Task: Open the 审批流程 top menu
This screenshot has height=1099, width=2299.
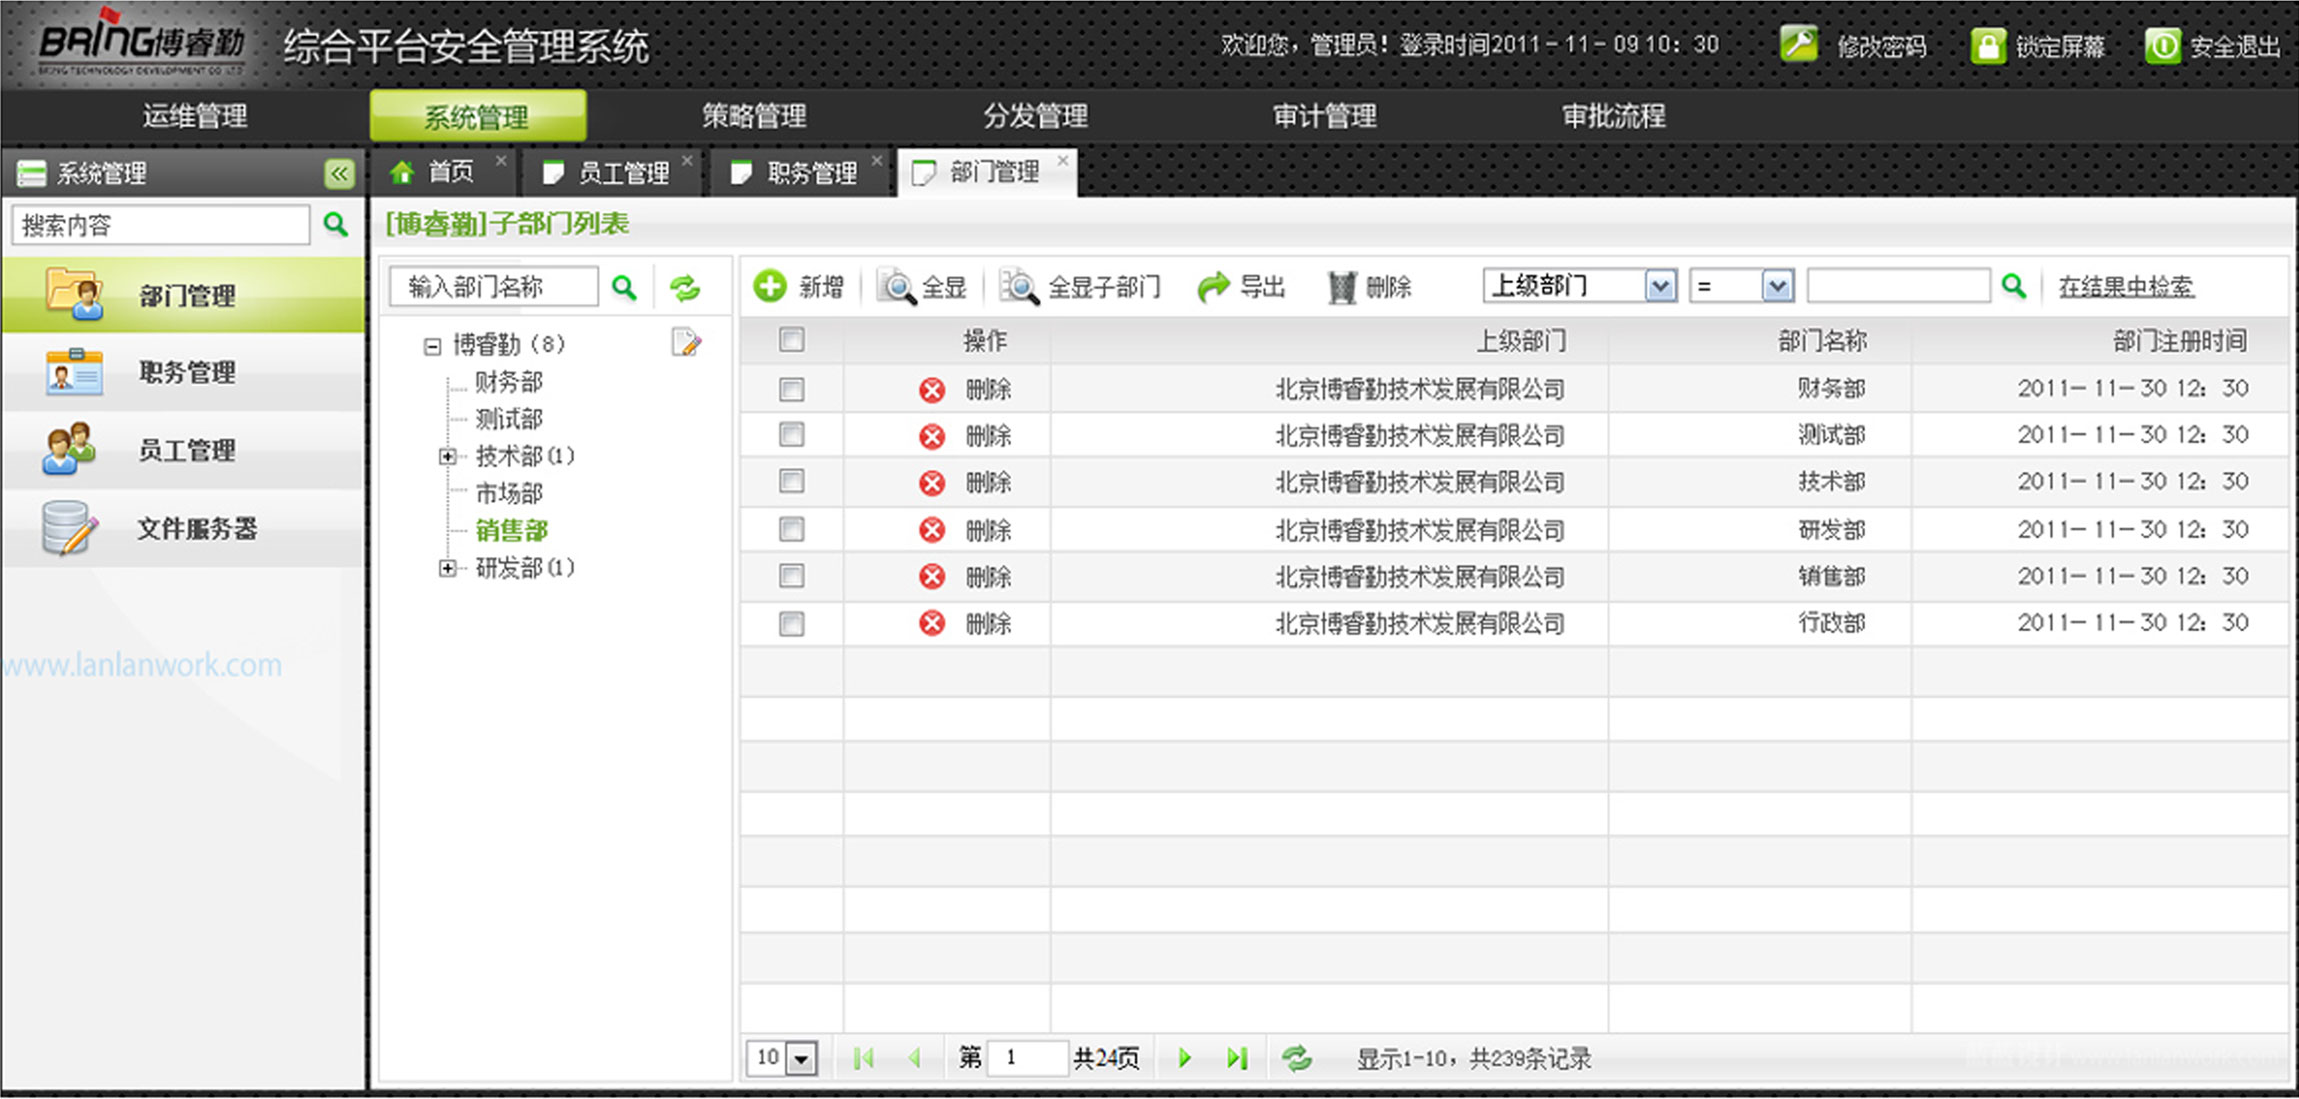Action: pyautogui.click(x=1613, y=116)
